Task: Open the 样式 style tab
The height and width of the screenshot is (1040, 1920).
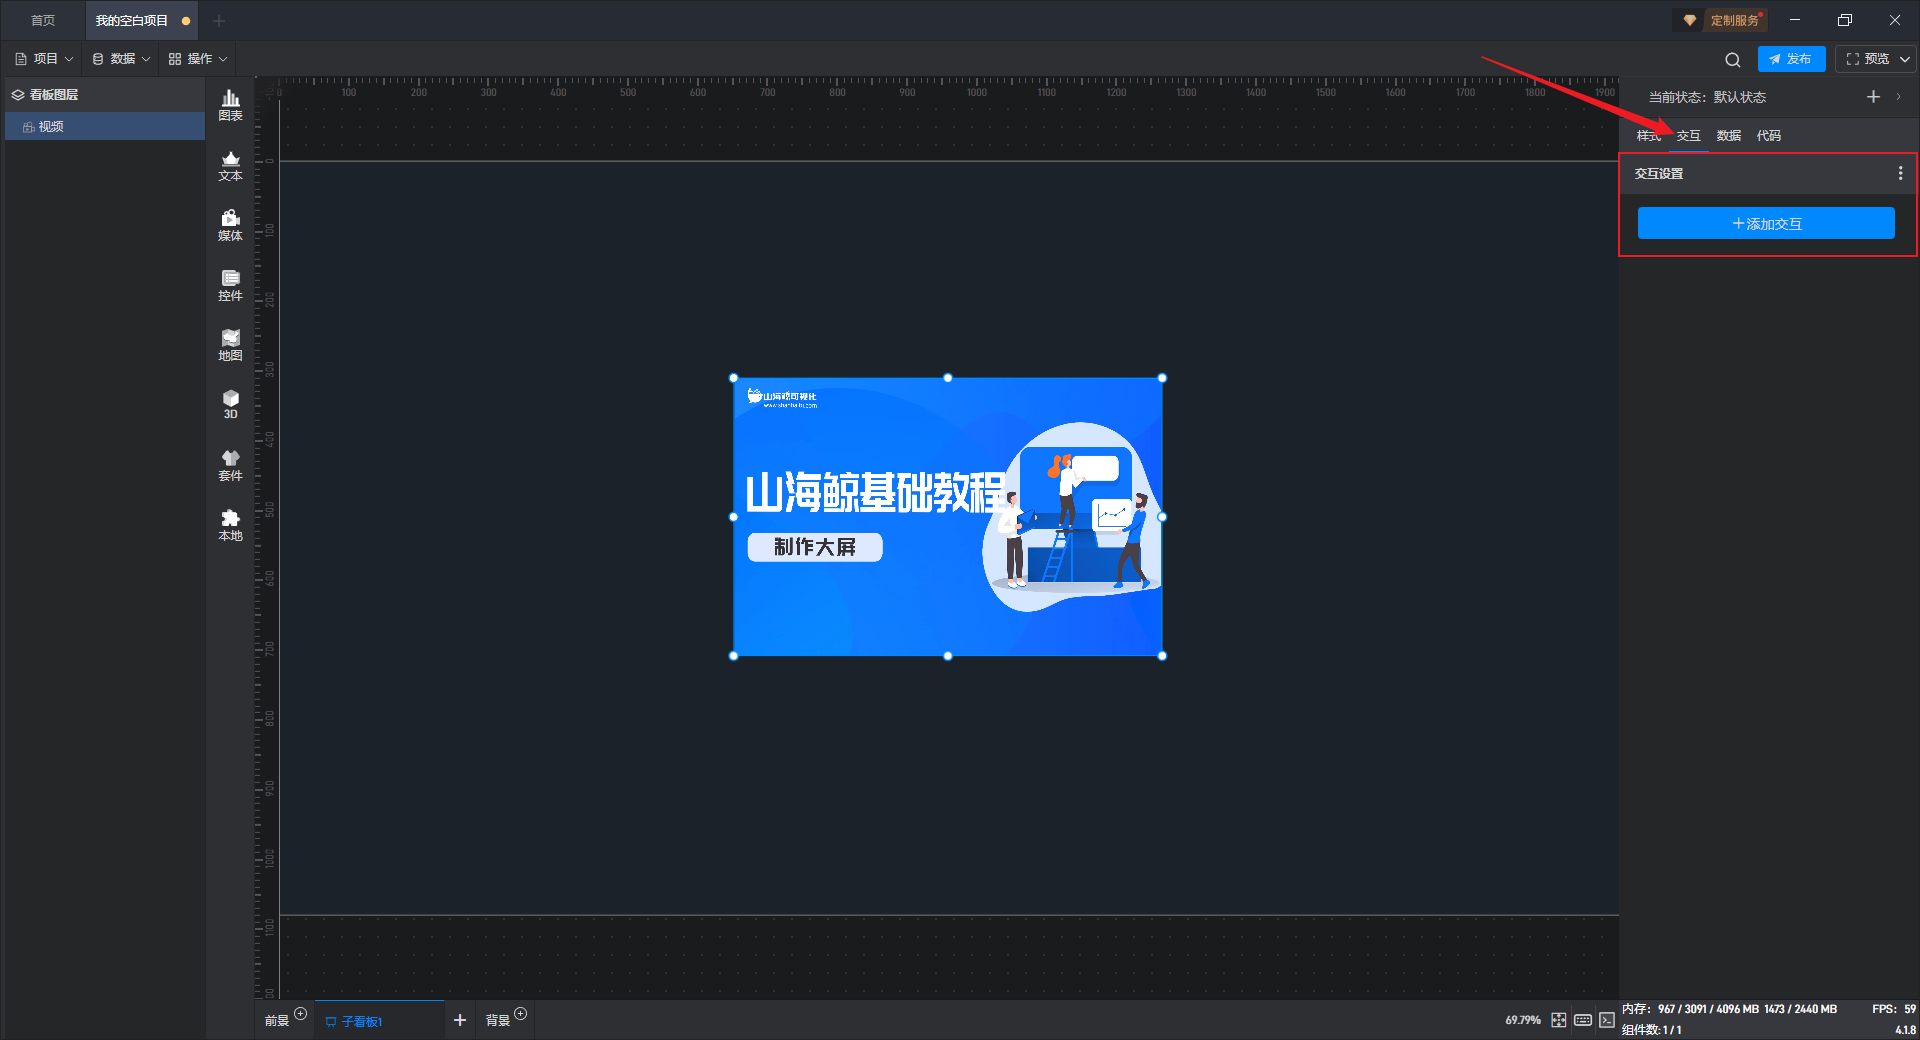Action: tap(1648, 136)
